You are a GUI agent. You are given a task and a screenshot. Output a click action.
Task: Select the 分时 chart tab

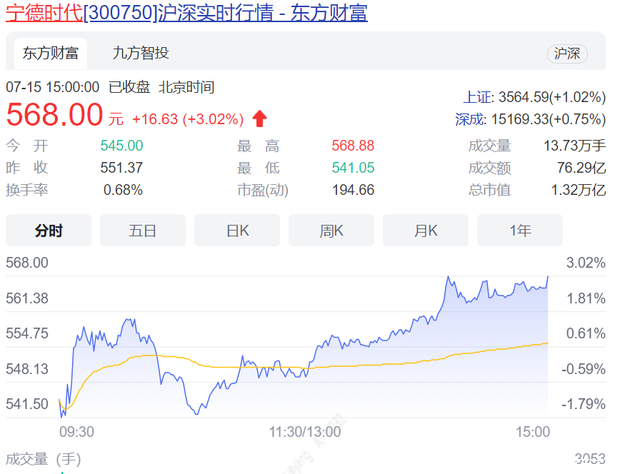49,230
